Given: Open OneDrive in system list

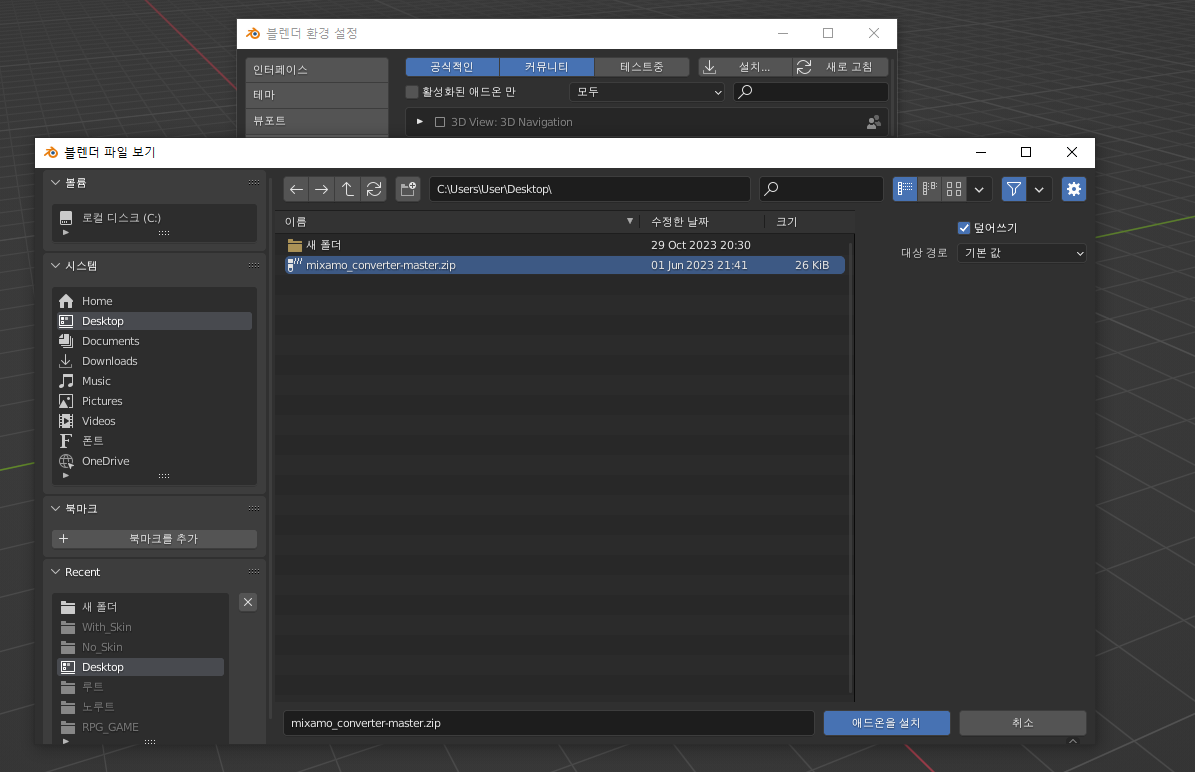Looking at the screenshot, I should point(154,461).
